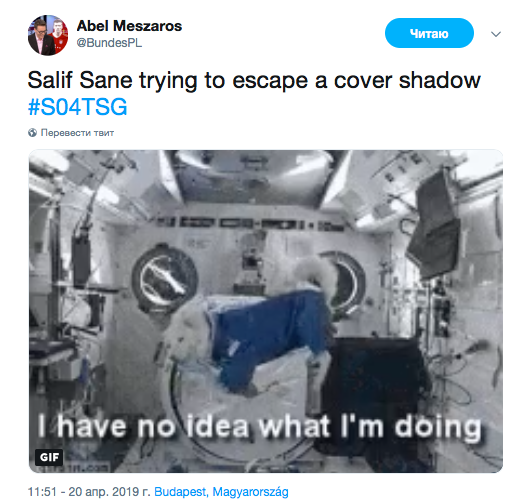Click the words 'cover shadow' in tweet
Screen dimensions: 518x499
click(407, 80)
